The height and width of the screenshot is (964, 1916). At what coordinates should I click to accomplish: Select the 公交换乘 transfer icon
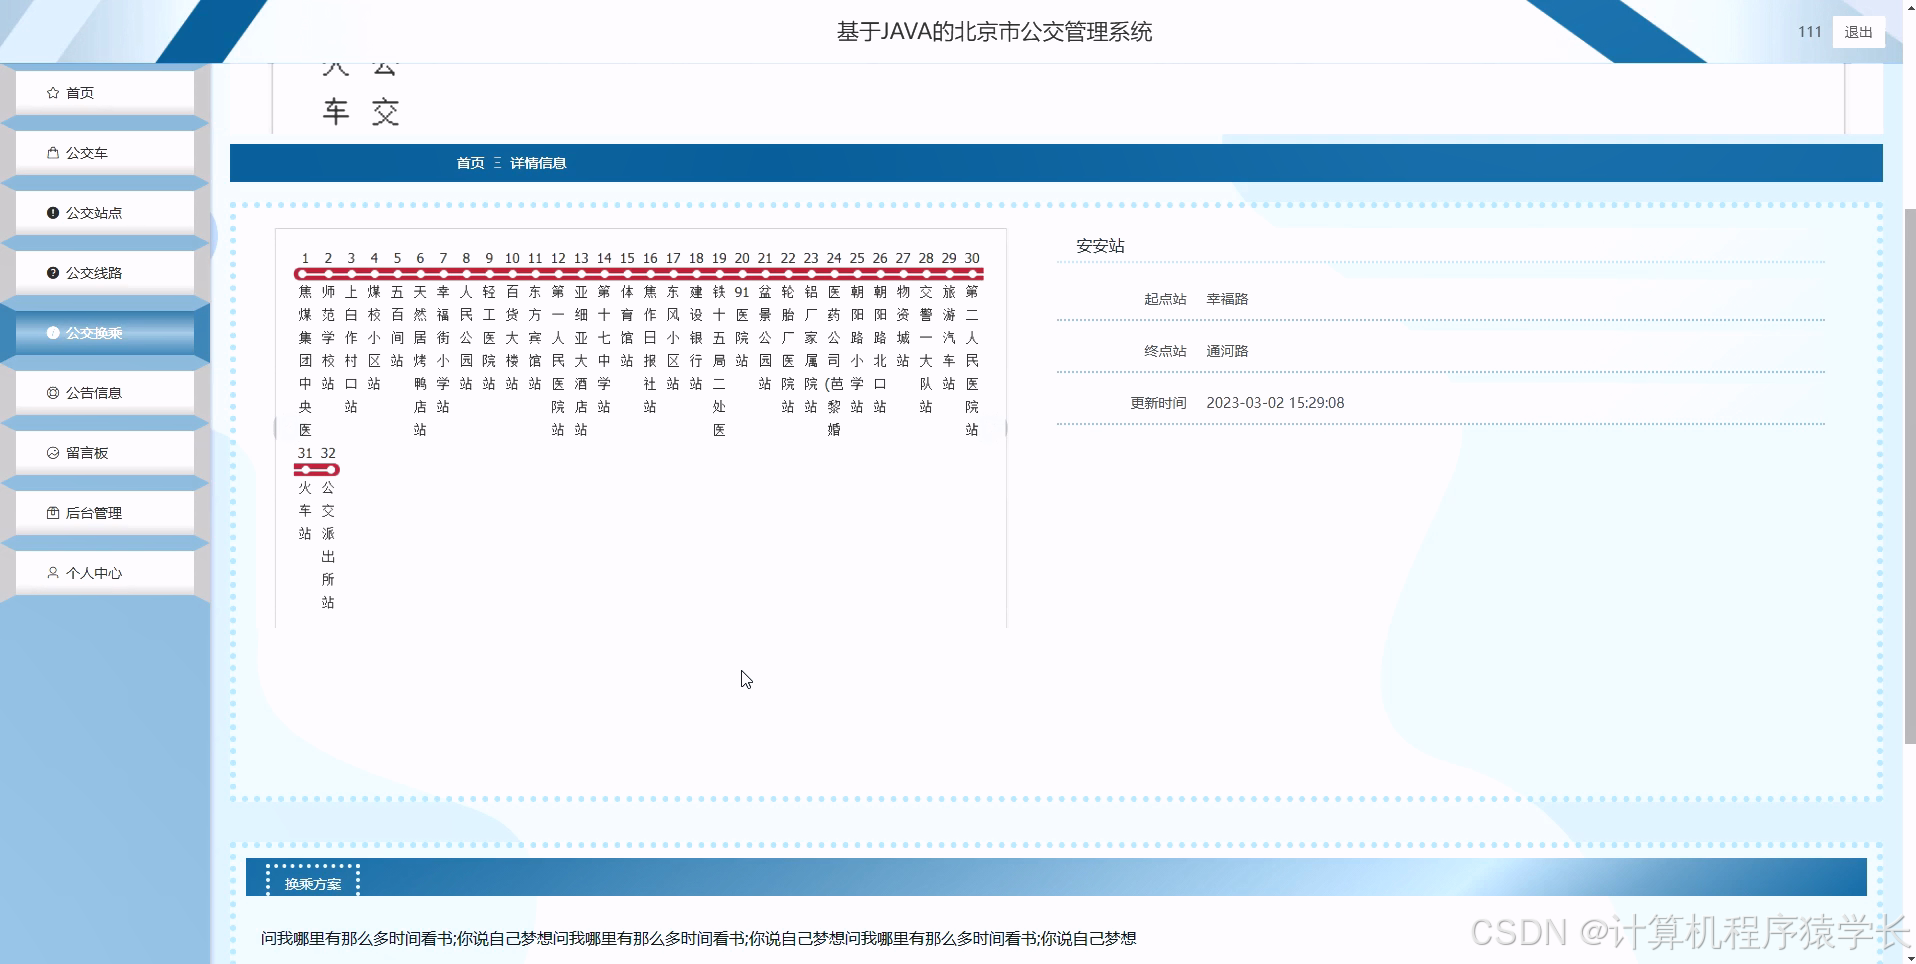[53, 332]
